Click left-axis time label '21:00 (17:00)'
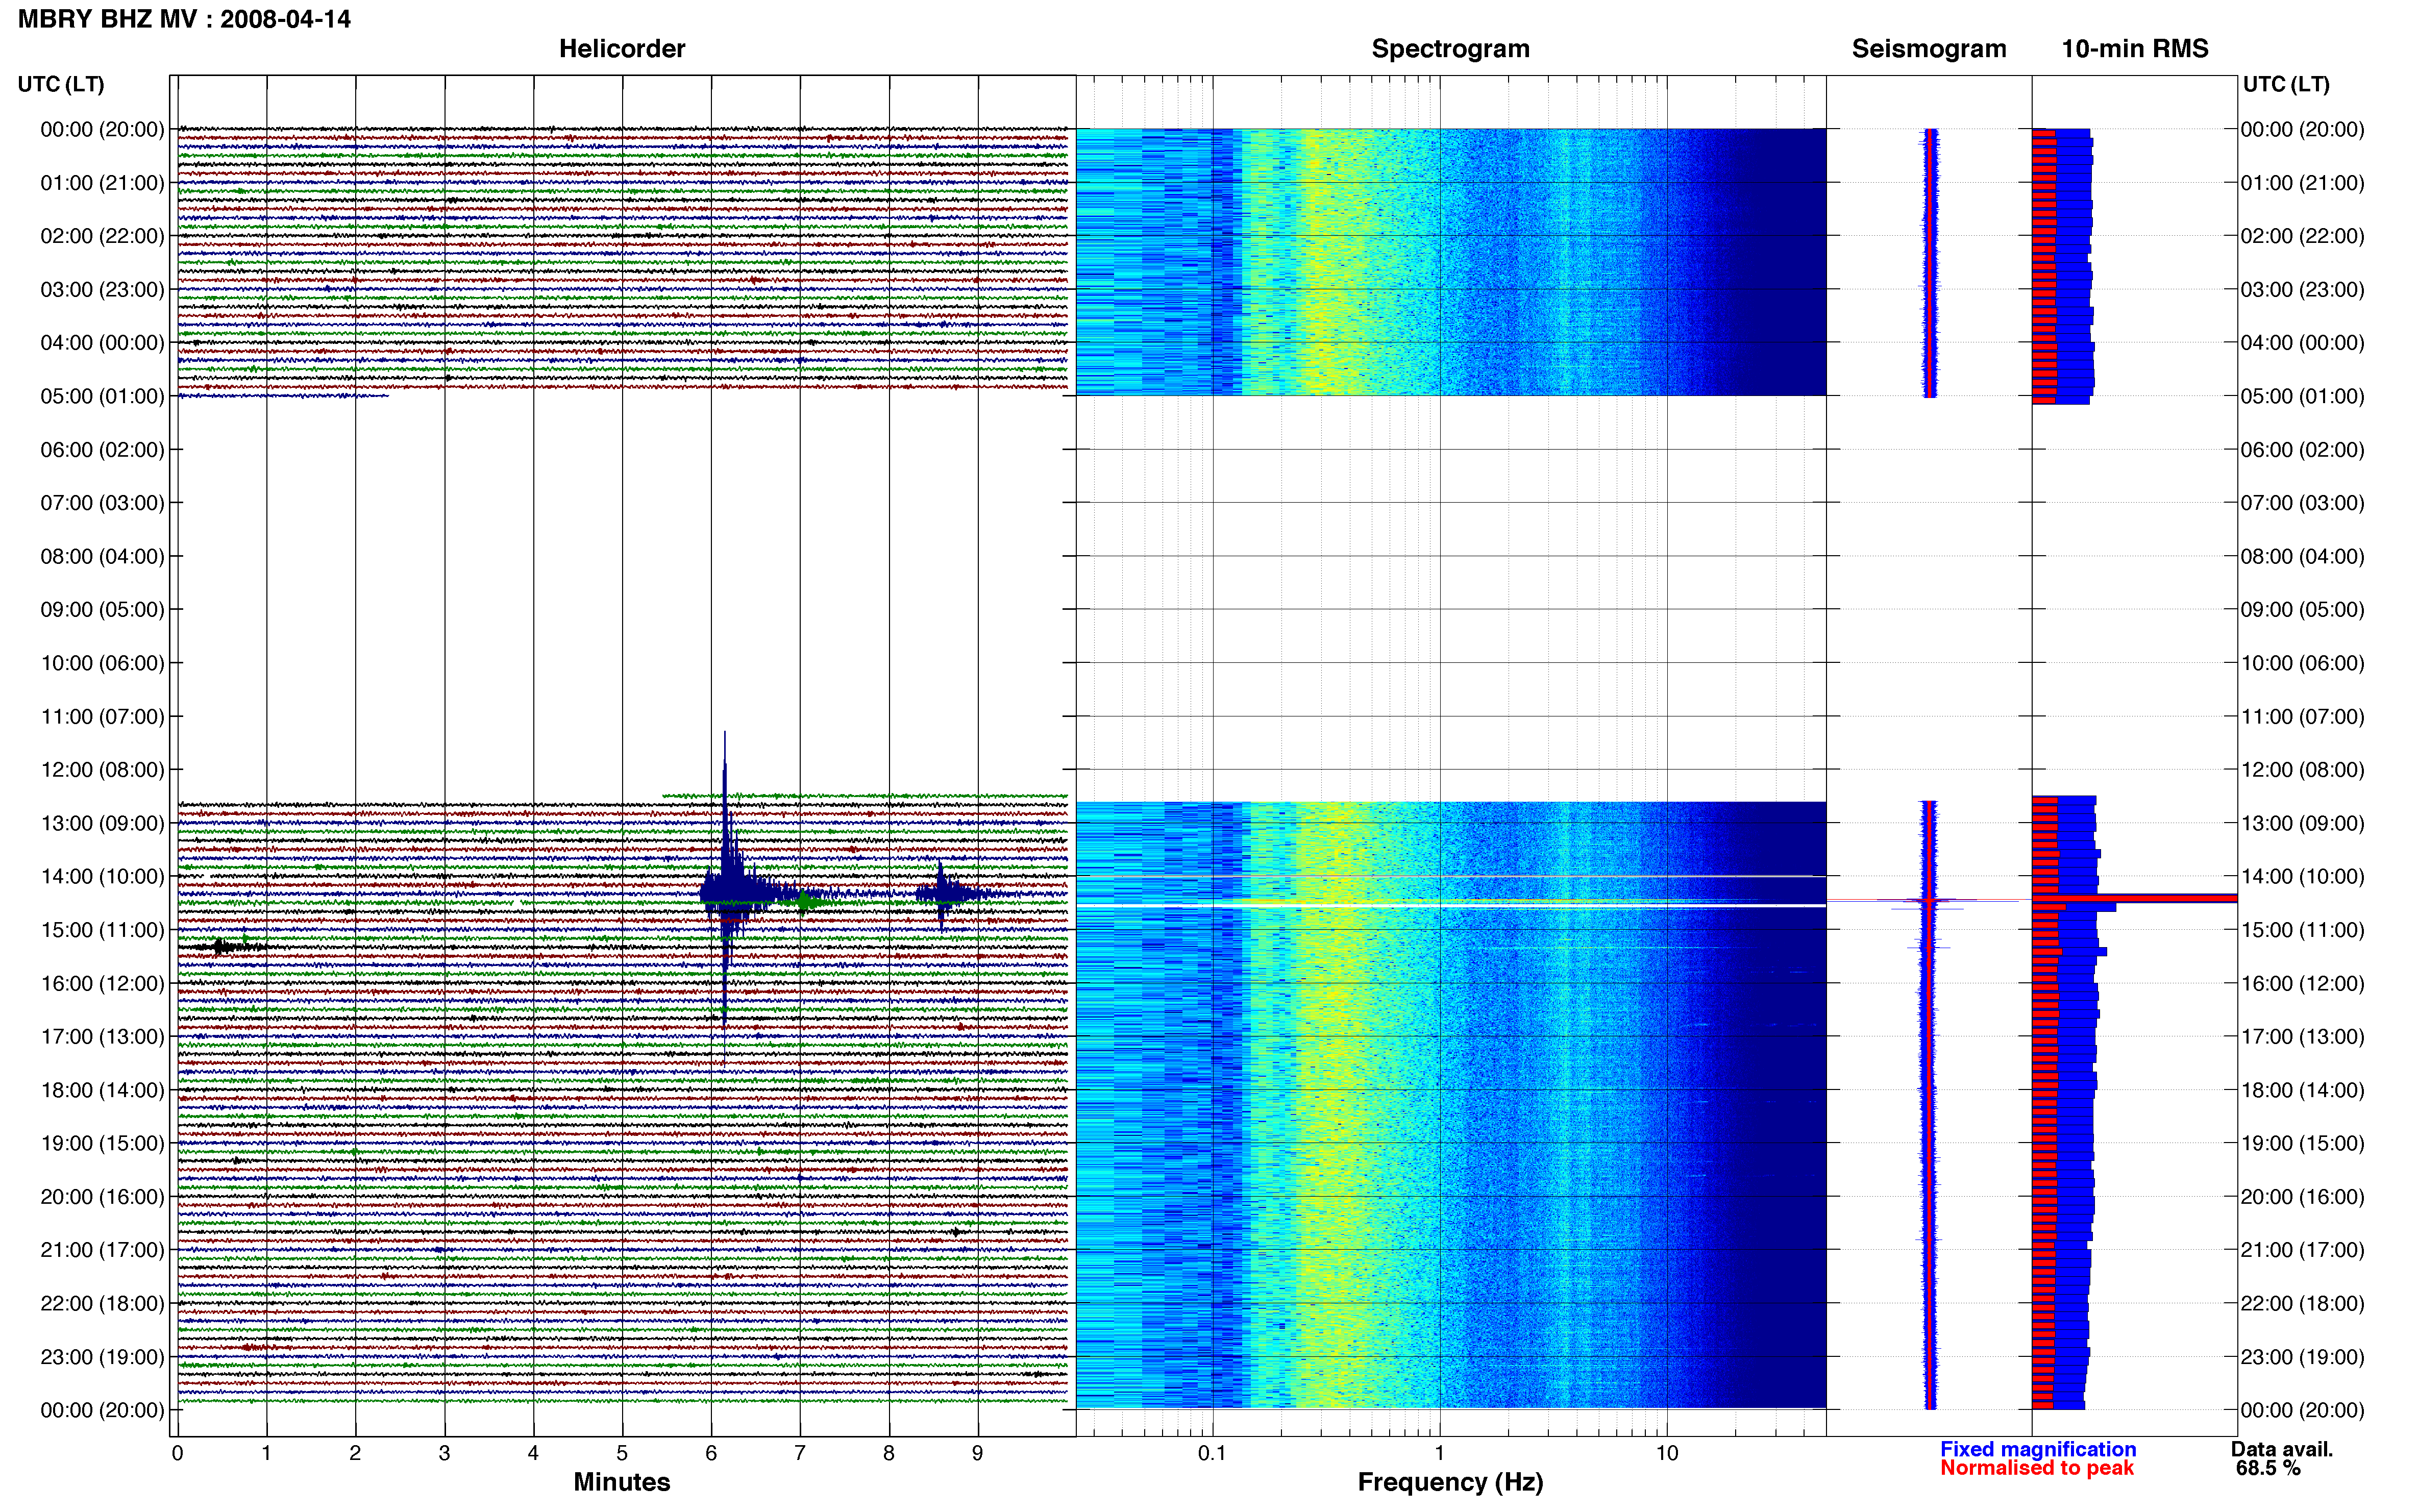This screenshot has height=1512, width=2419. (102, 1250)
